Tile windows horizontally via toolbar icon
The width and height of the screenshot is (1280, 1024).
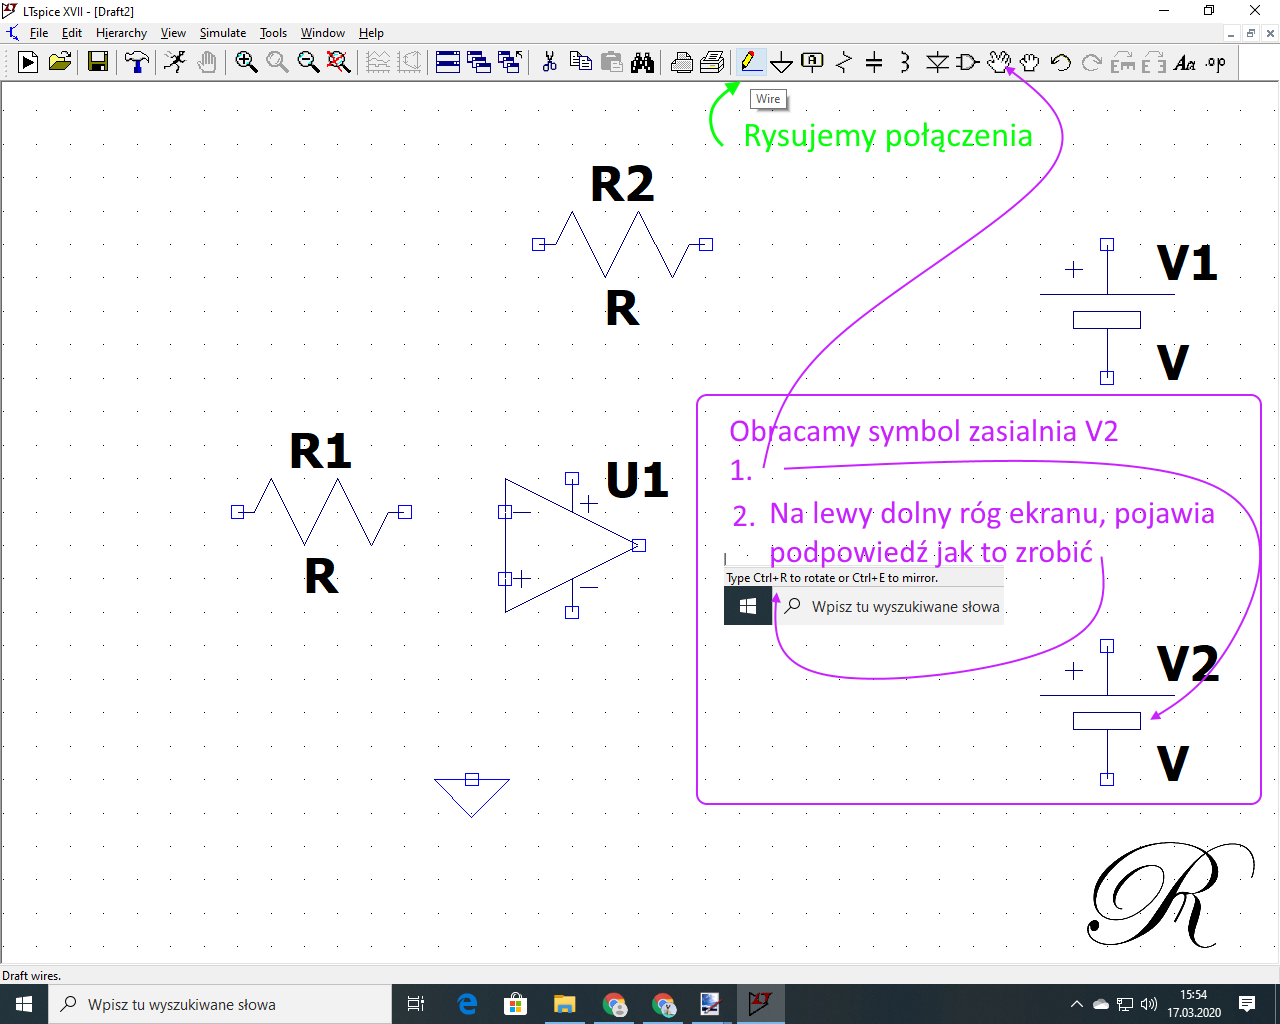(448, 62)
